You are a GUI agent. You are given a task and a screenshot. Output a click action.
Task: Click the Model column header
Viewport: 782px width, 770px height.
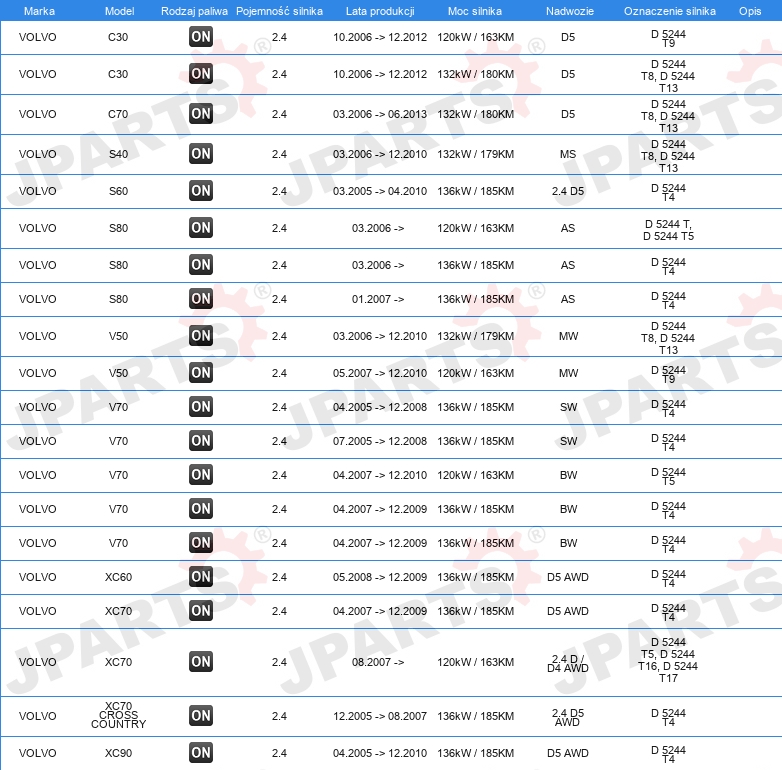pyautogui.click(x=120, y=11)
